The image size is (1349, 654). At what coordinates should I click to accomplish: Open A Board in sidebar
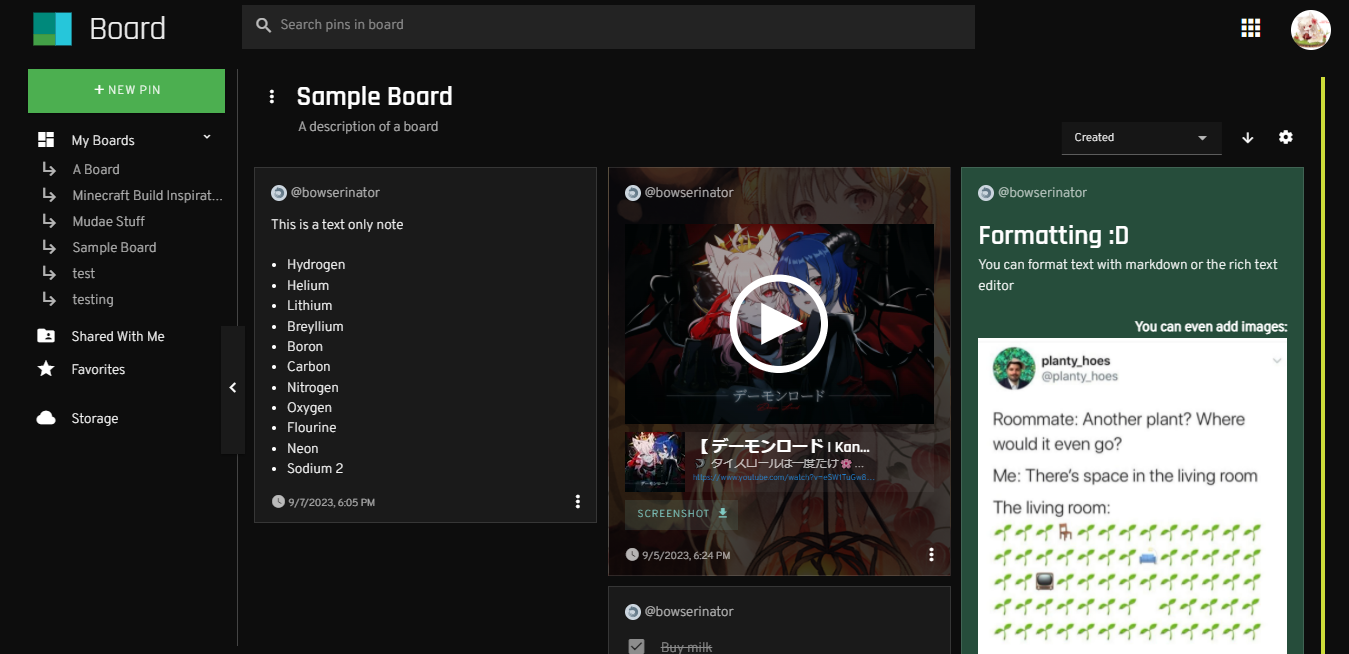(x=96, y=170)
